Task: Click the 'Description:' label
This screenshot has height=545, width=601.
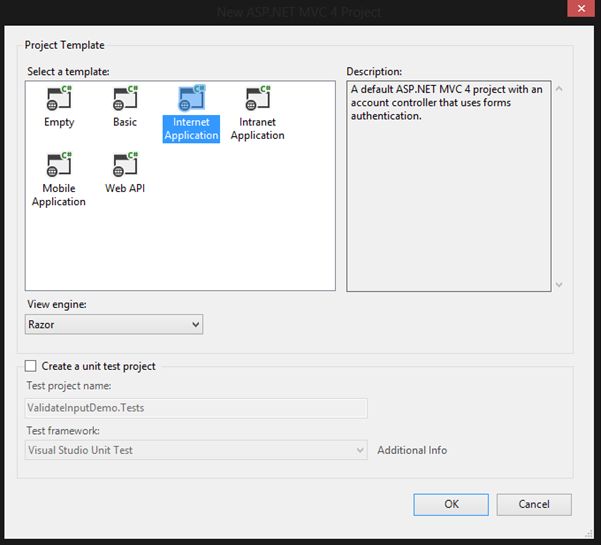Action: pos(374,72)
